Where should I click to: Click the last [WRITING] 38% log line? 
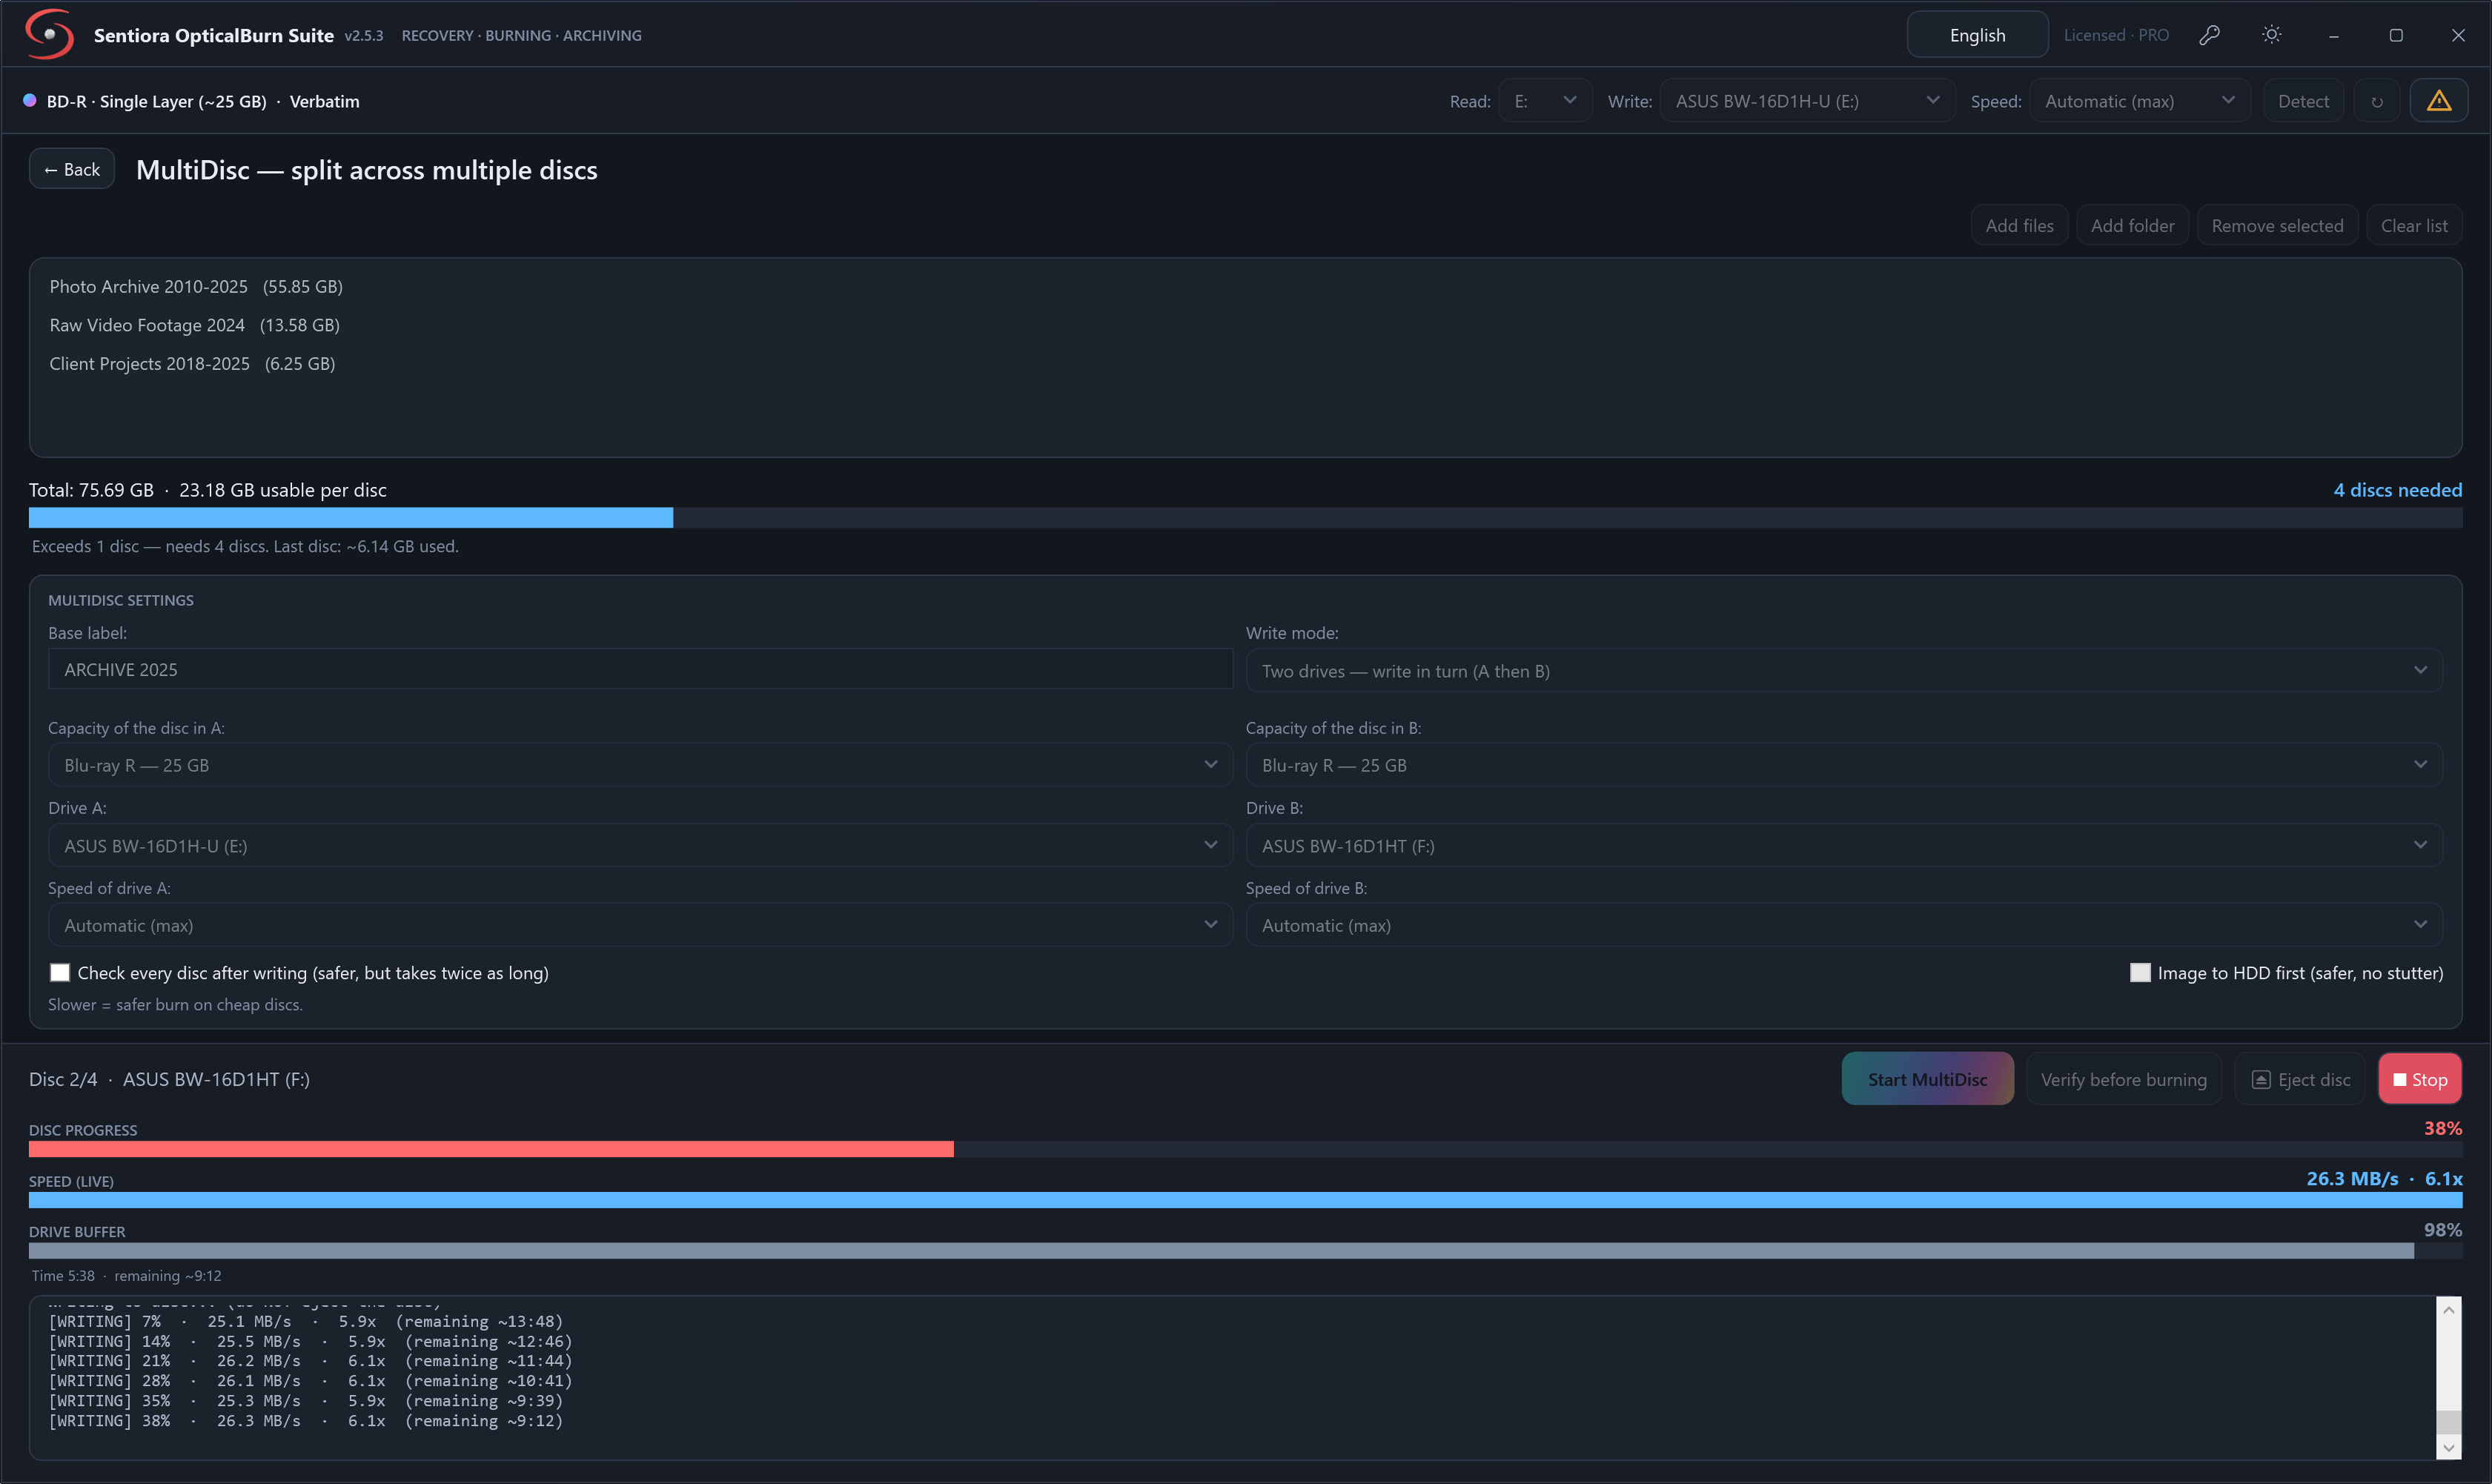coord(306,1421)
